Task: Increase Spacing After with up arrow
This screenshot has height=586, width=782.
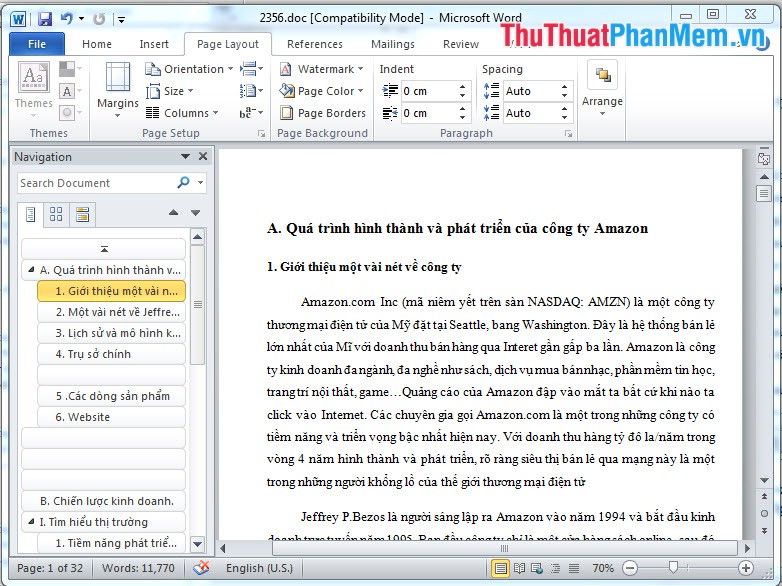Action: (x=565, y=109)
